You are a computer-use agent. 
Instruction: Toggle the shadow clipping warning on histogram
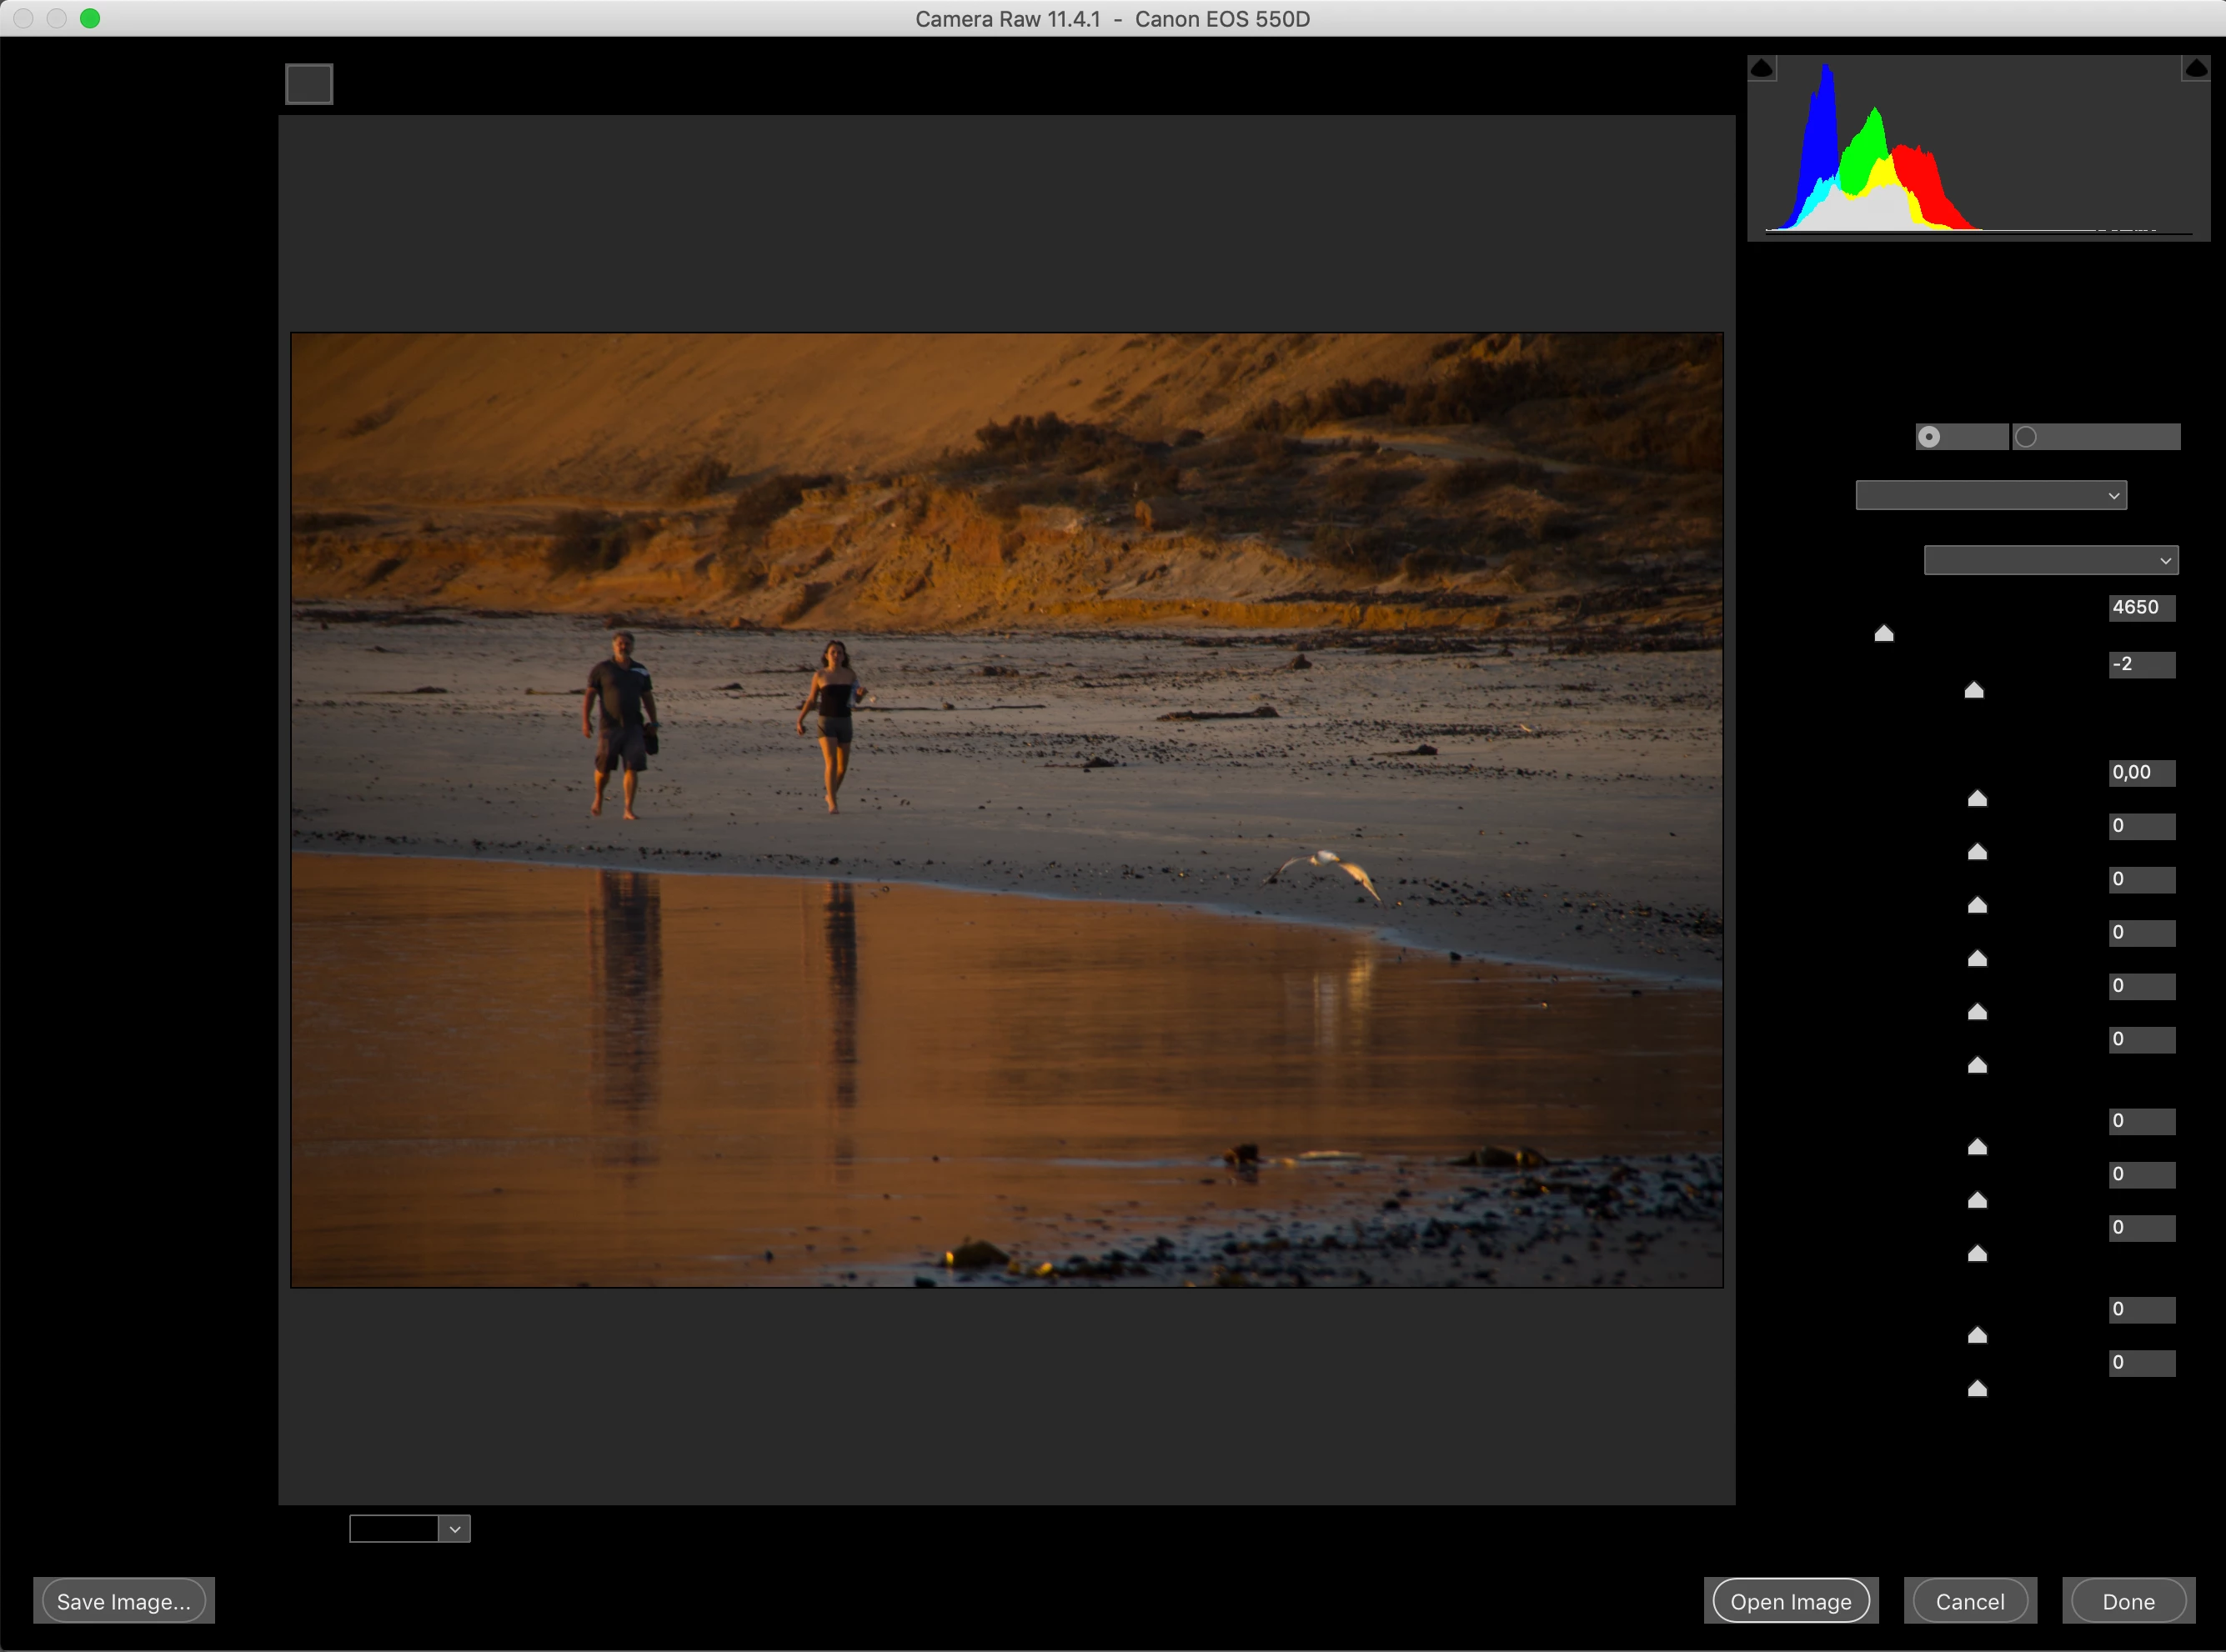point(1761,69)
